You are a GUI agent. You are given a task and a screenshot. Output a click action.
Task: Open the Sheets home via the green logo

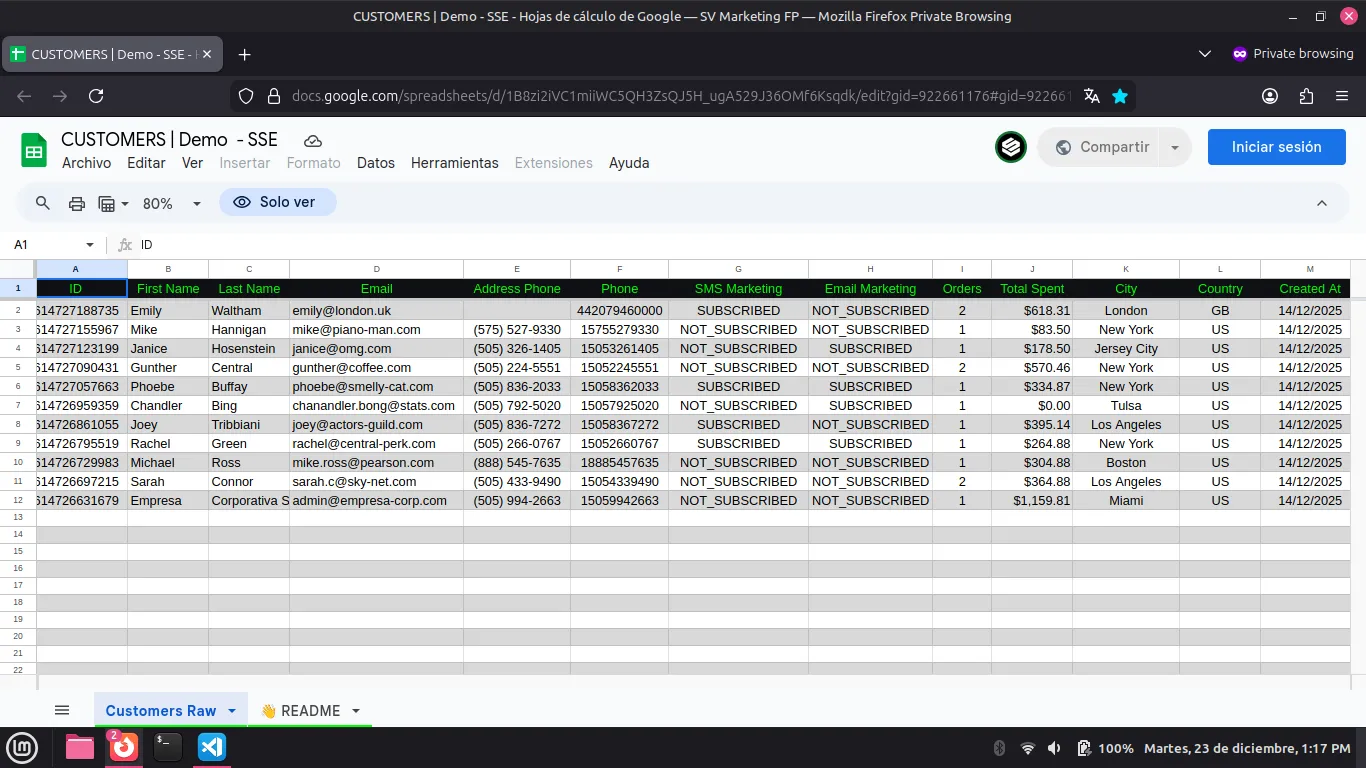click(33, 148)
